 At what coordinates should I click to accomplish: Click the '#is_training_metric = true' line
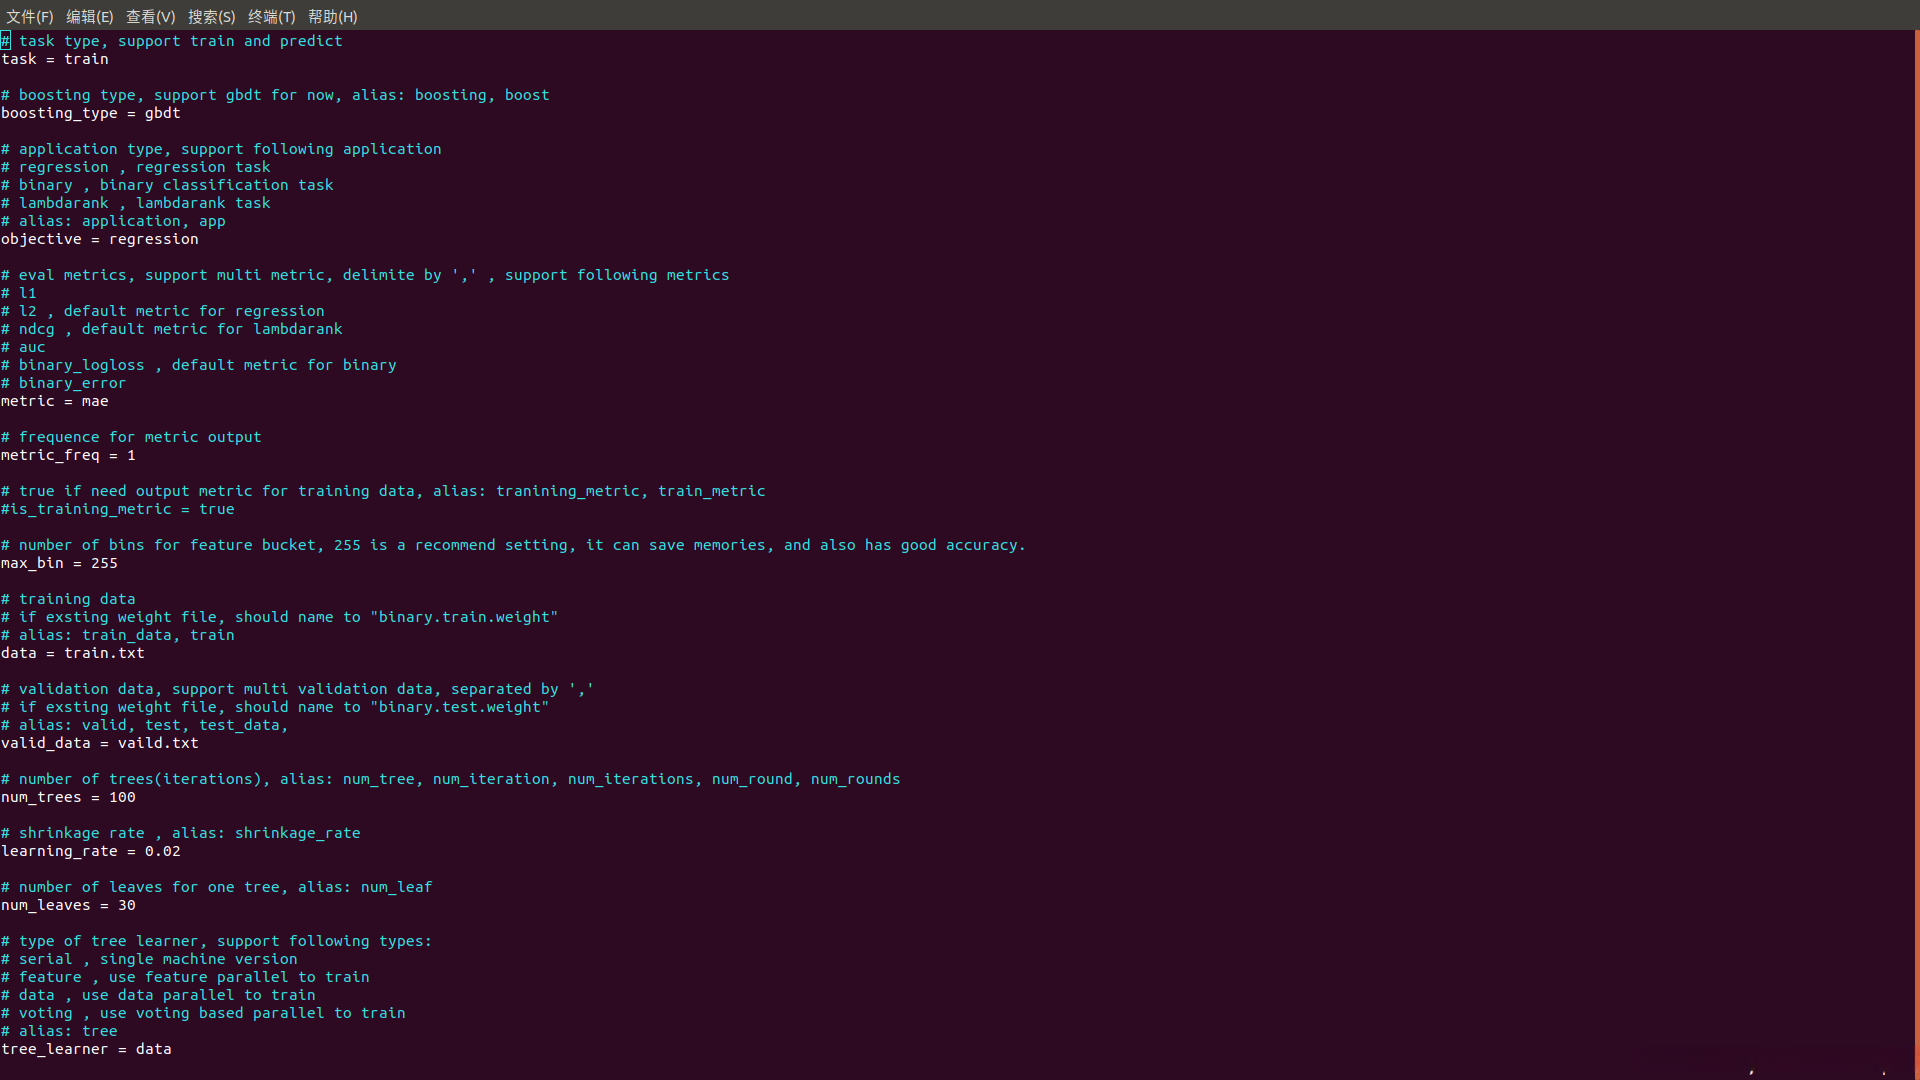(118, 509)
